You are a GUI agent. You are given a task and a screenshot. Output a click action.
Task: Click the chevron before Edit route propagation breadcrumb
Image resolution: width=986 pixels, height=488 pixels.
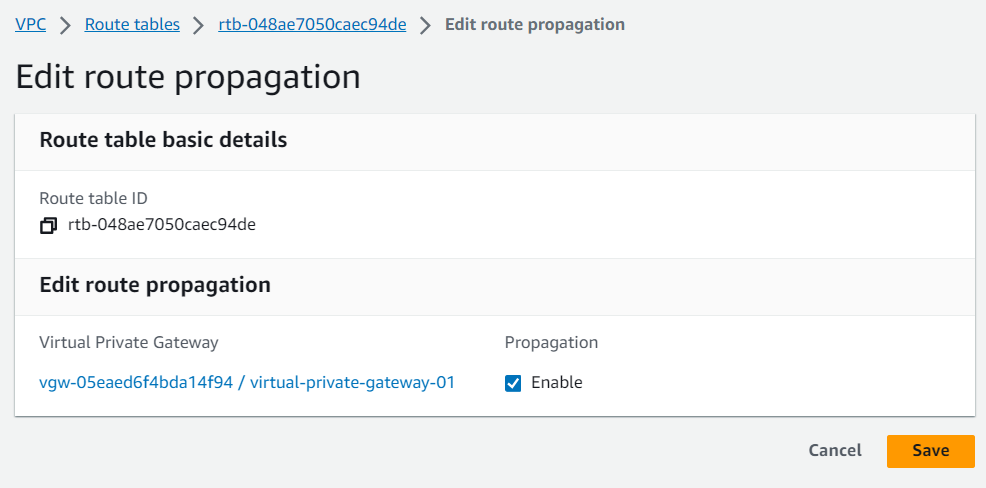426,25
